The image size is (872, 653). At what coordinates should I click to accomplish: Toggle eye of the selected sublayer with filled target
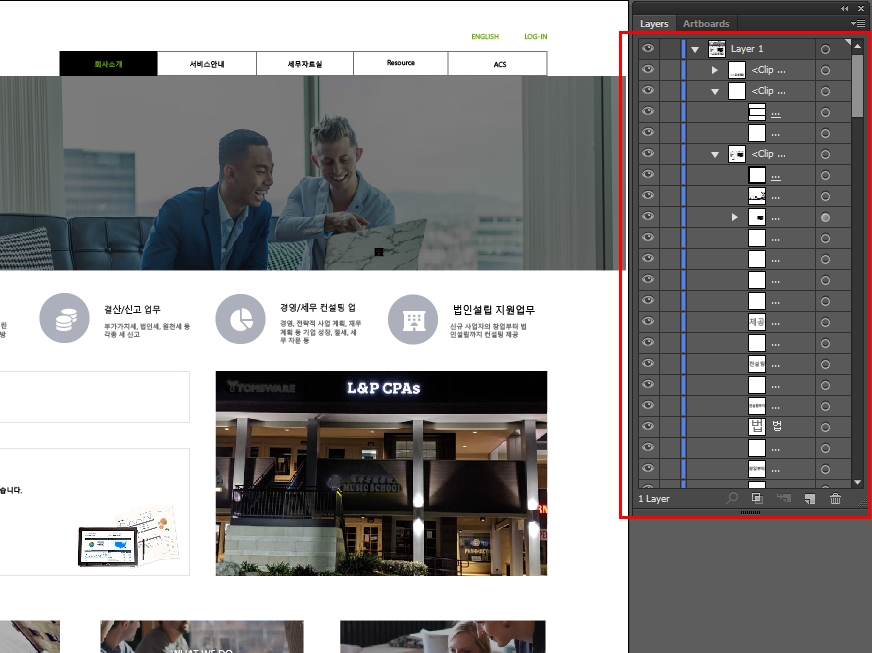[648, 216]
